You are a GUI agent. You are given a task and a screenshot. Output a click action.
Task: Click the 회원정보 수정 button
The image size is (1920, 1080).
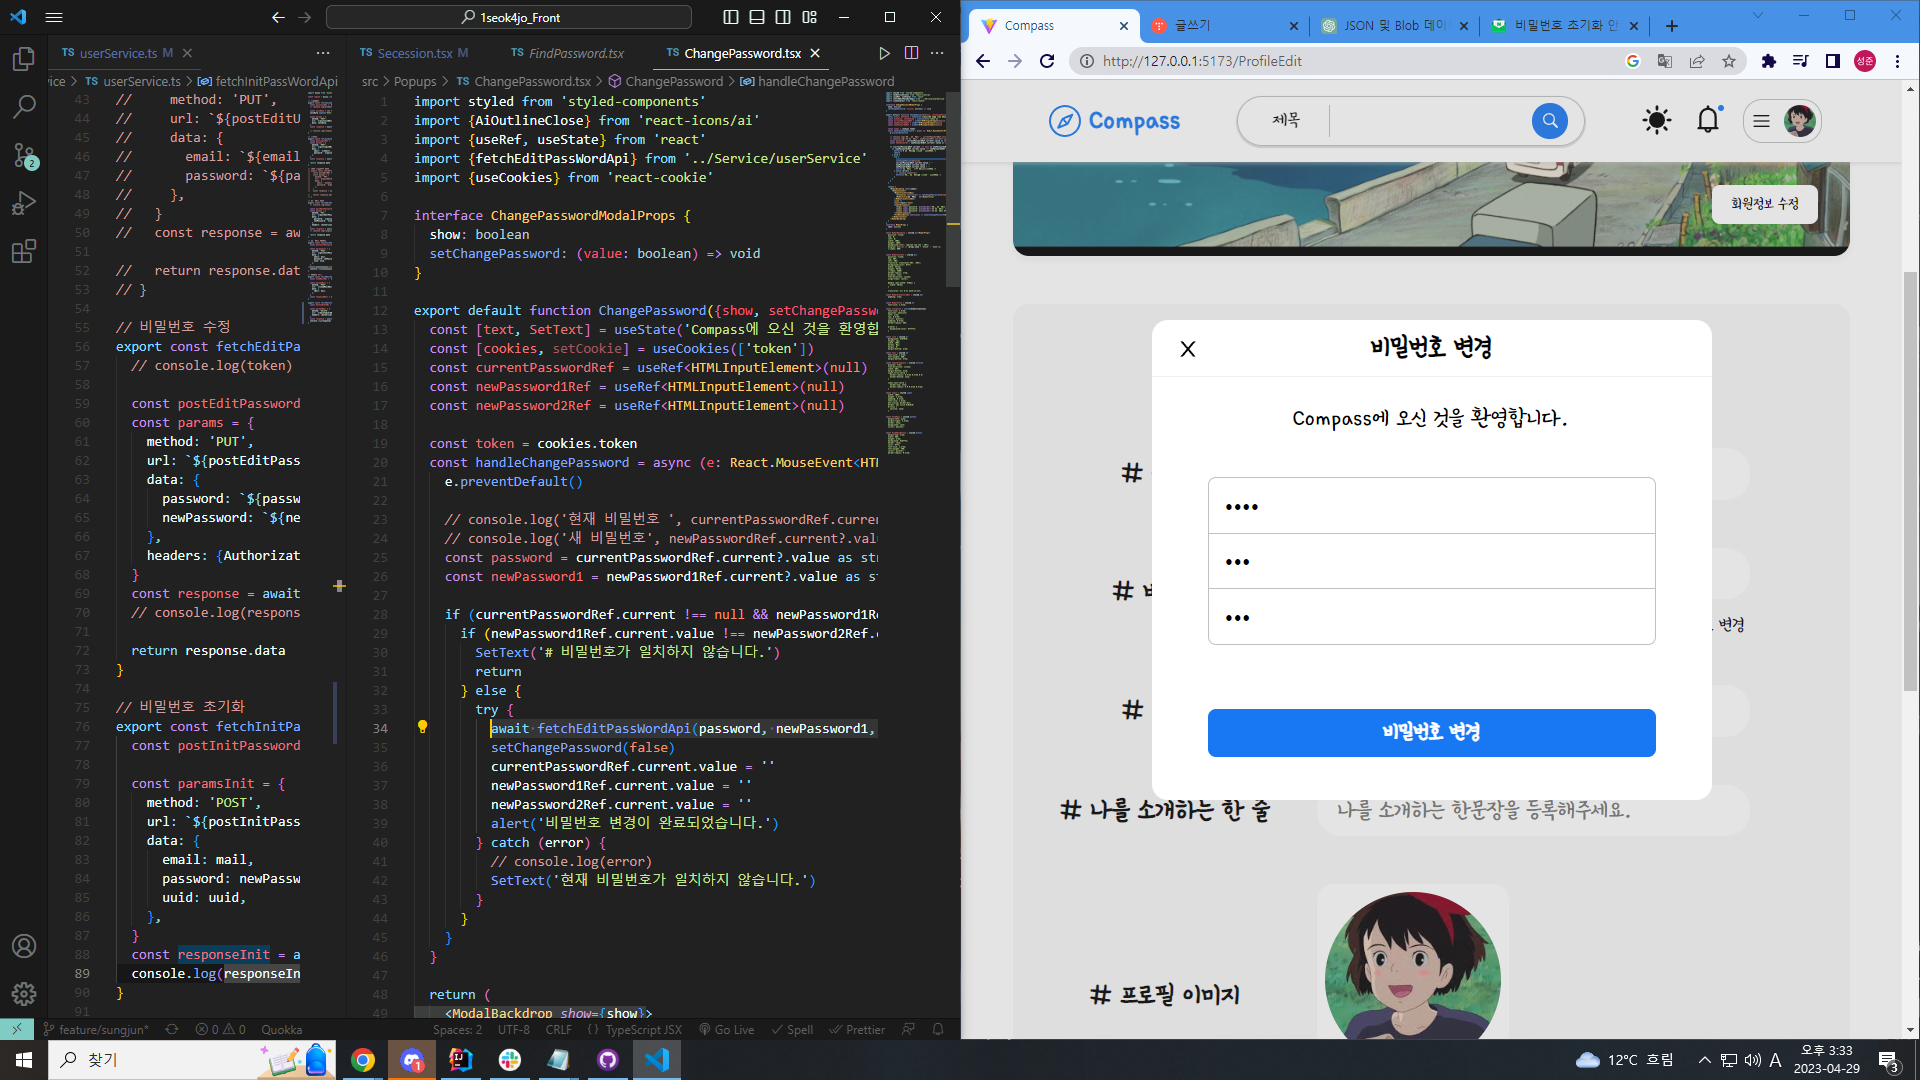click(x=1764, y=204)
